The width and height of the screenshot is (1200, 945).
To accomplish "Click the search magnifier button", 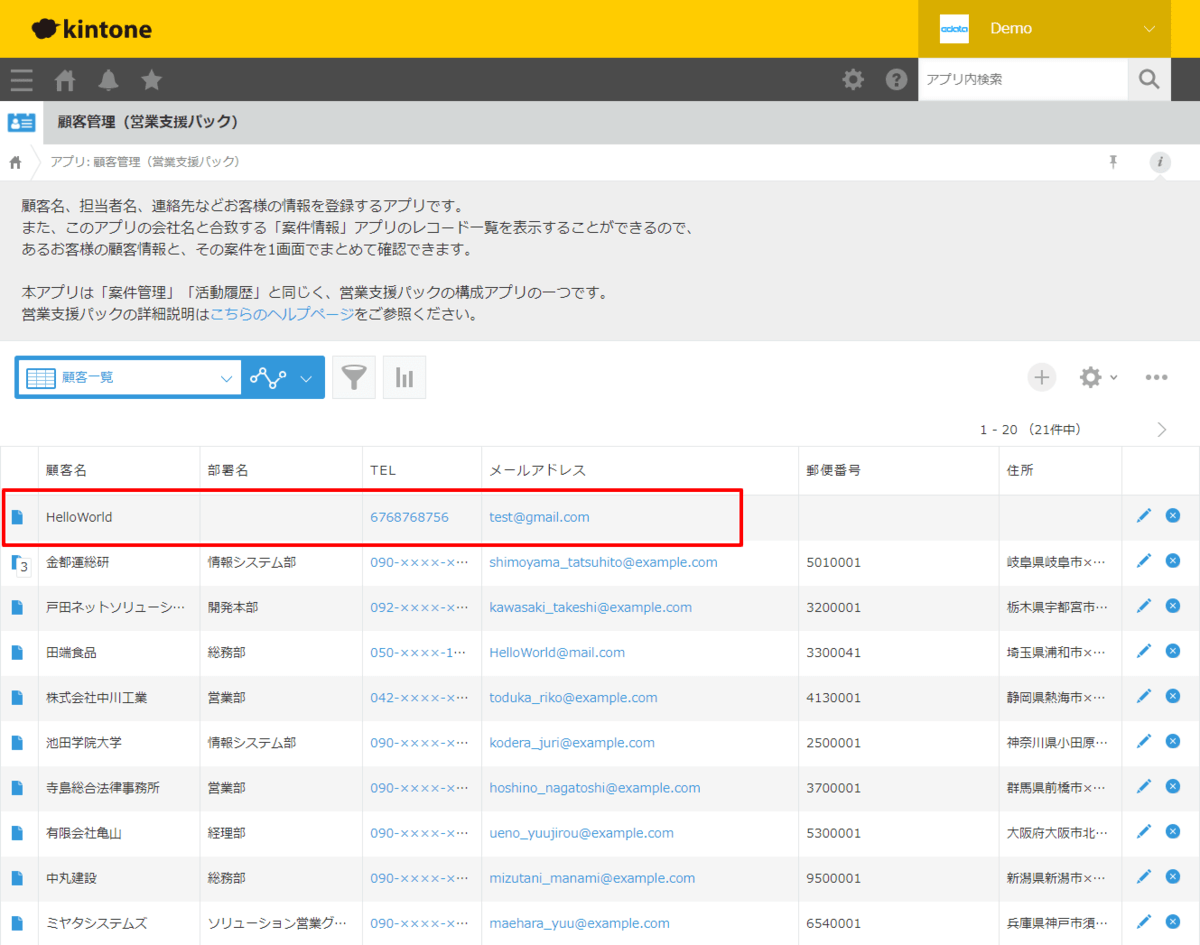I will point(1149,79).
